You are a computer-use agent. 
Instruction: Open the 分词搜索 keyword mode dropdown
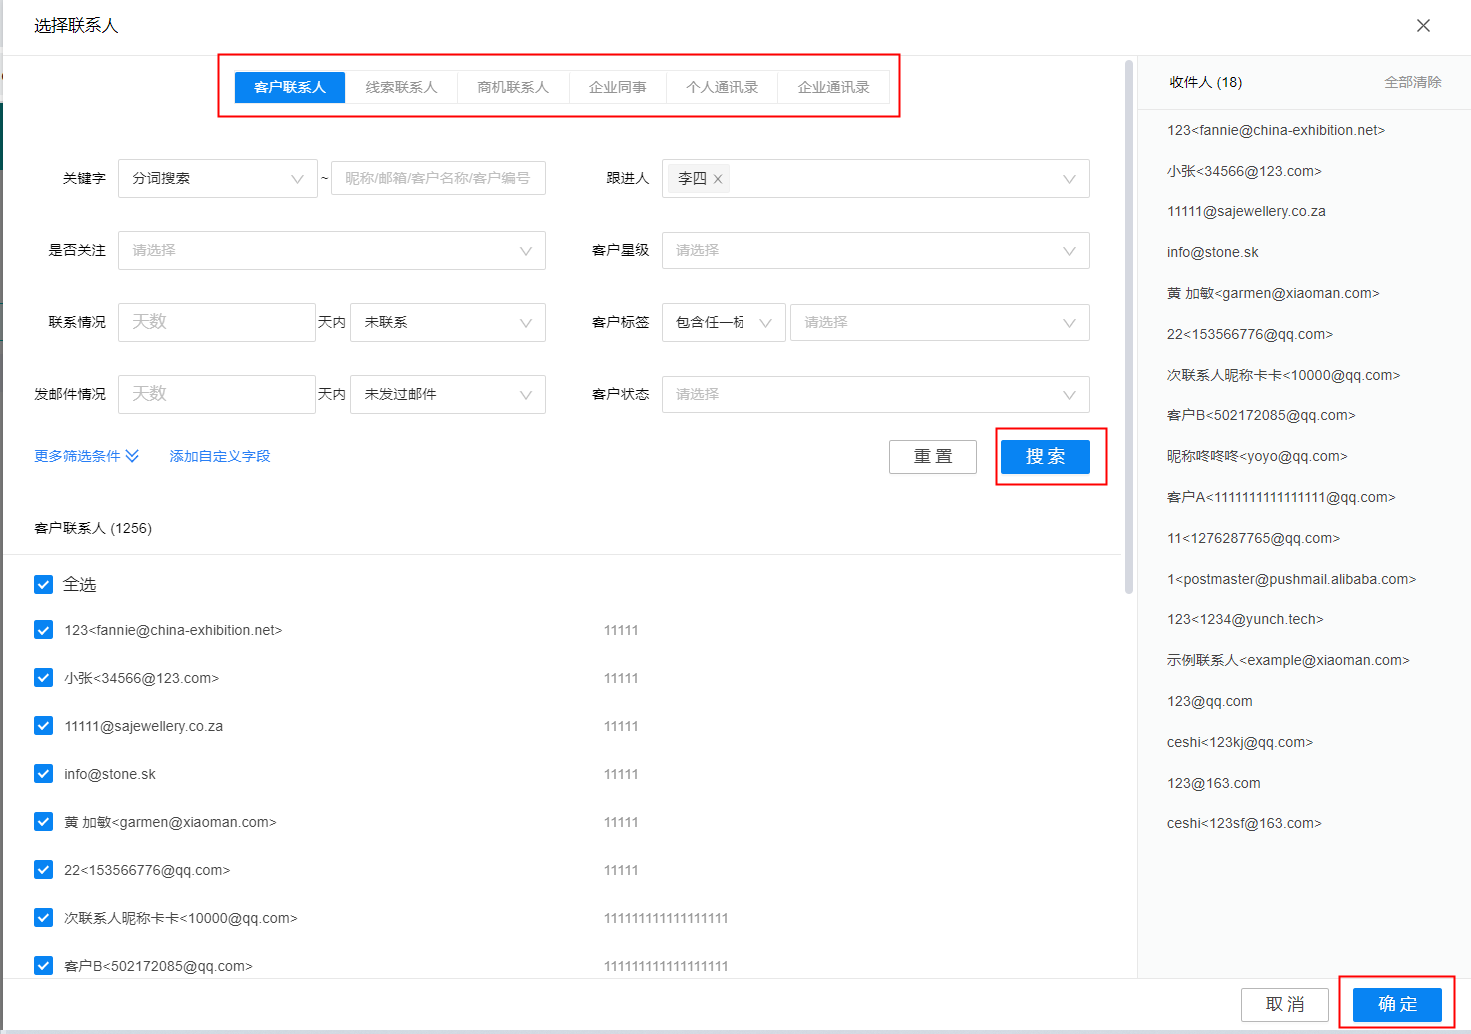pyautogui.click(x=217, y=178)
